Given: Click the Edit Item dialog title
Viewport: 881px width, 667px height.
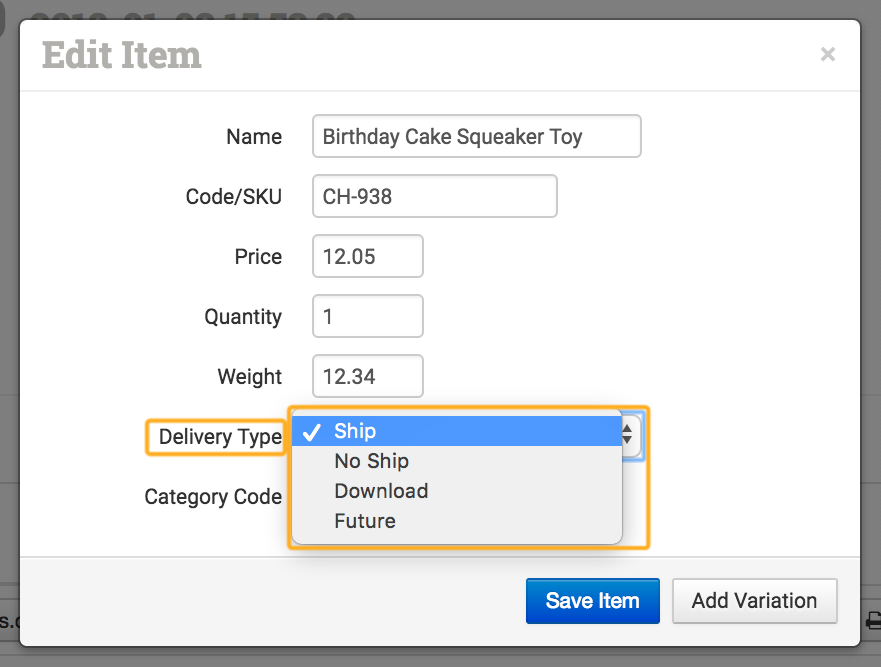Looking at the screenshot, I should click(122, 55).
